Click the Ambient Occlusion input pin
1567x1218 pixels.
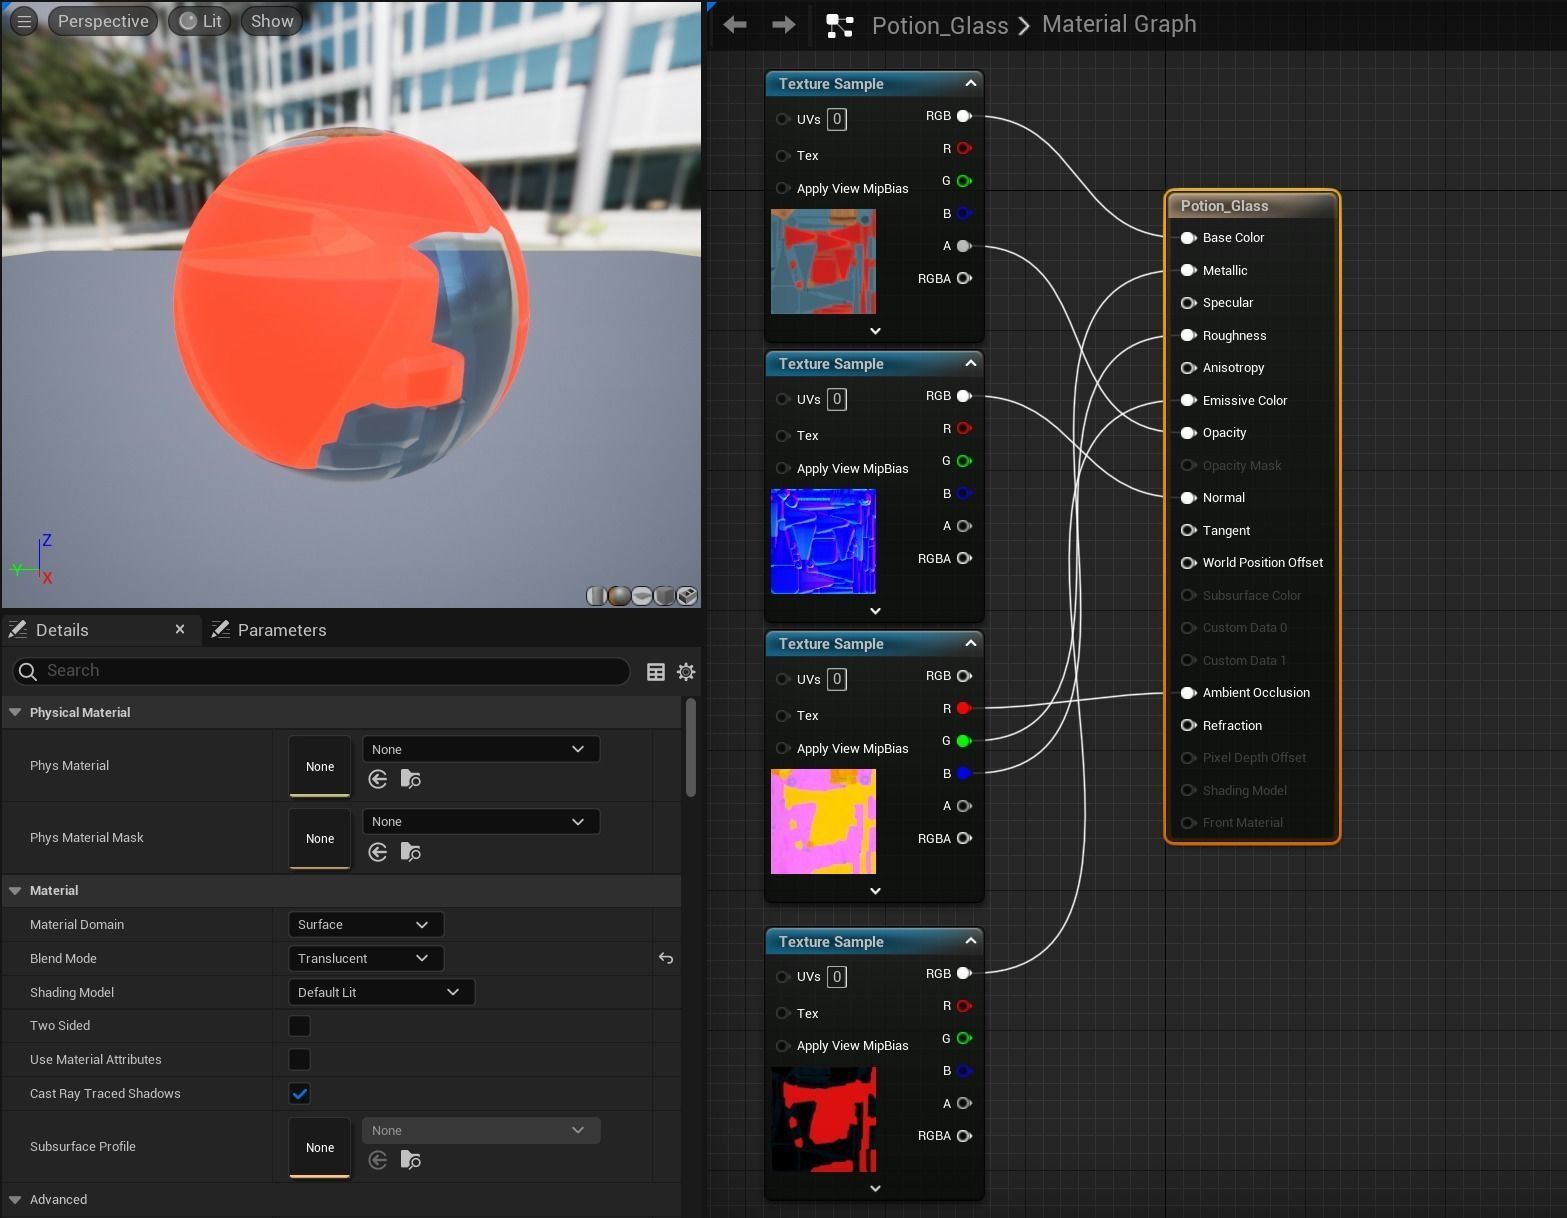(1188, 693)
